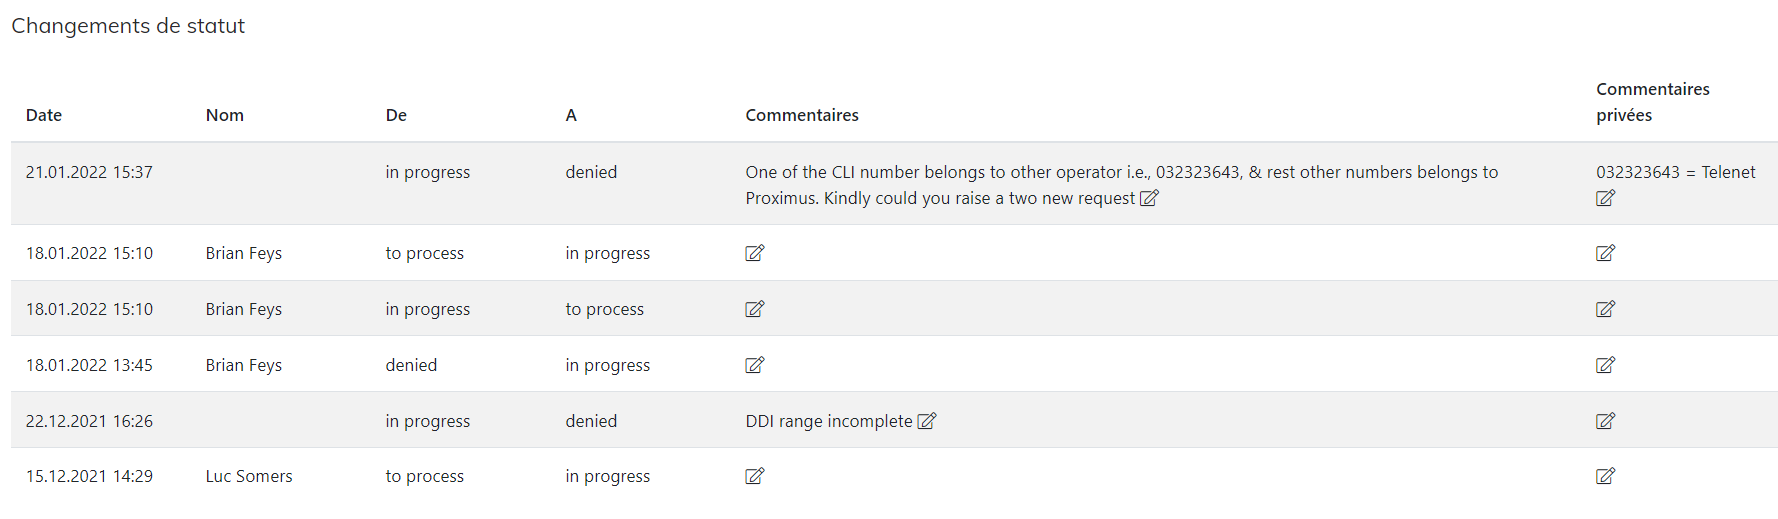Edit comment on 21.01.2022 15:37 denied row
1778x519 pixels.
(x=1149, y=198)
